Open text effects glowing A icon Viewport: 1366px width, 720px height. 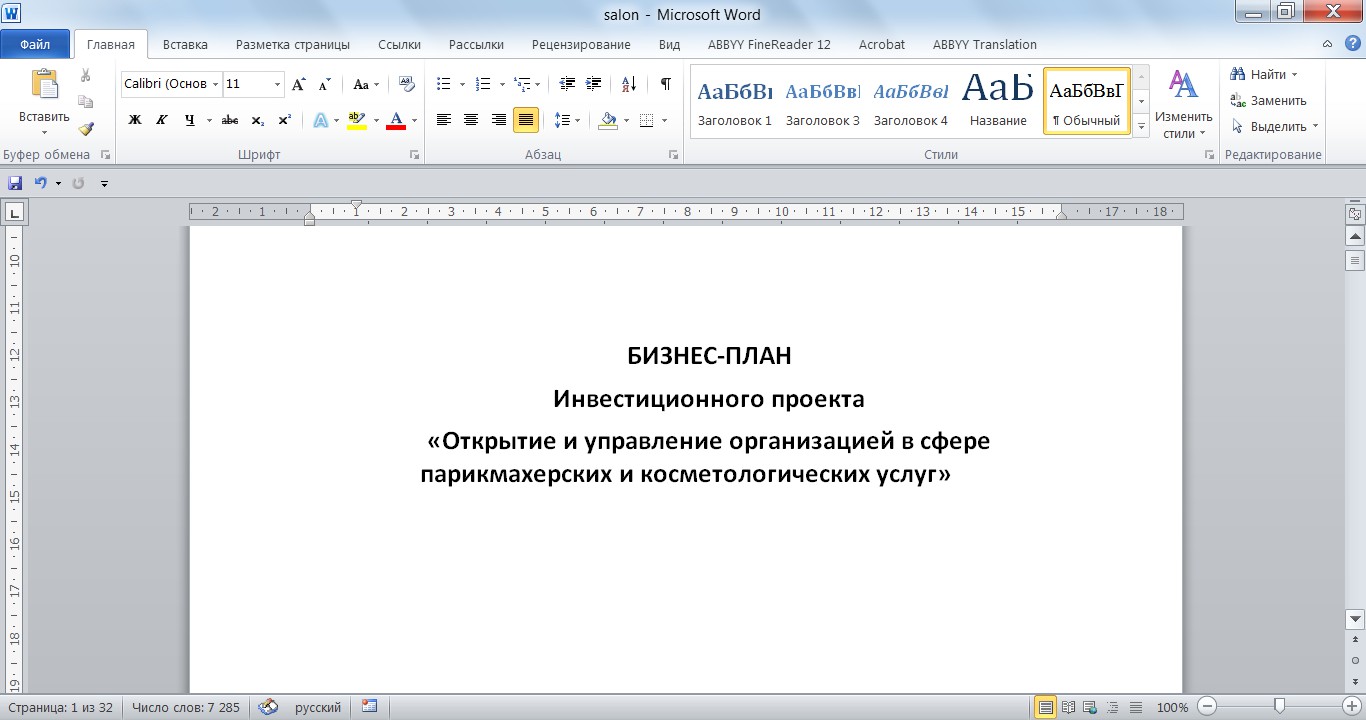321,120
